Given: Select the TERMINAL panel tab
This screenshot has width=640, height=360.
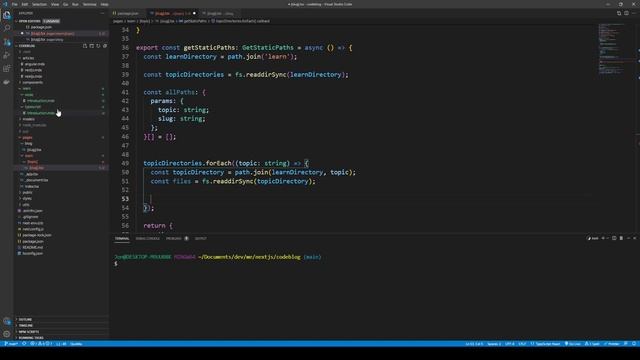Looking at the screenshot, I should coord(122,238).
